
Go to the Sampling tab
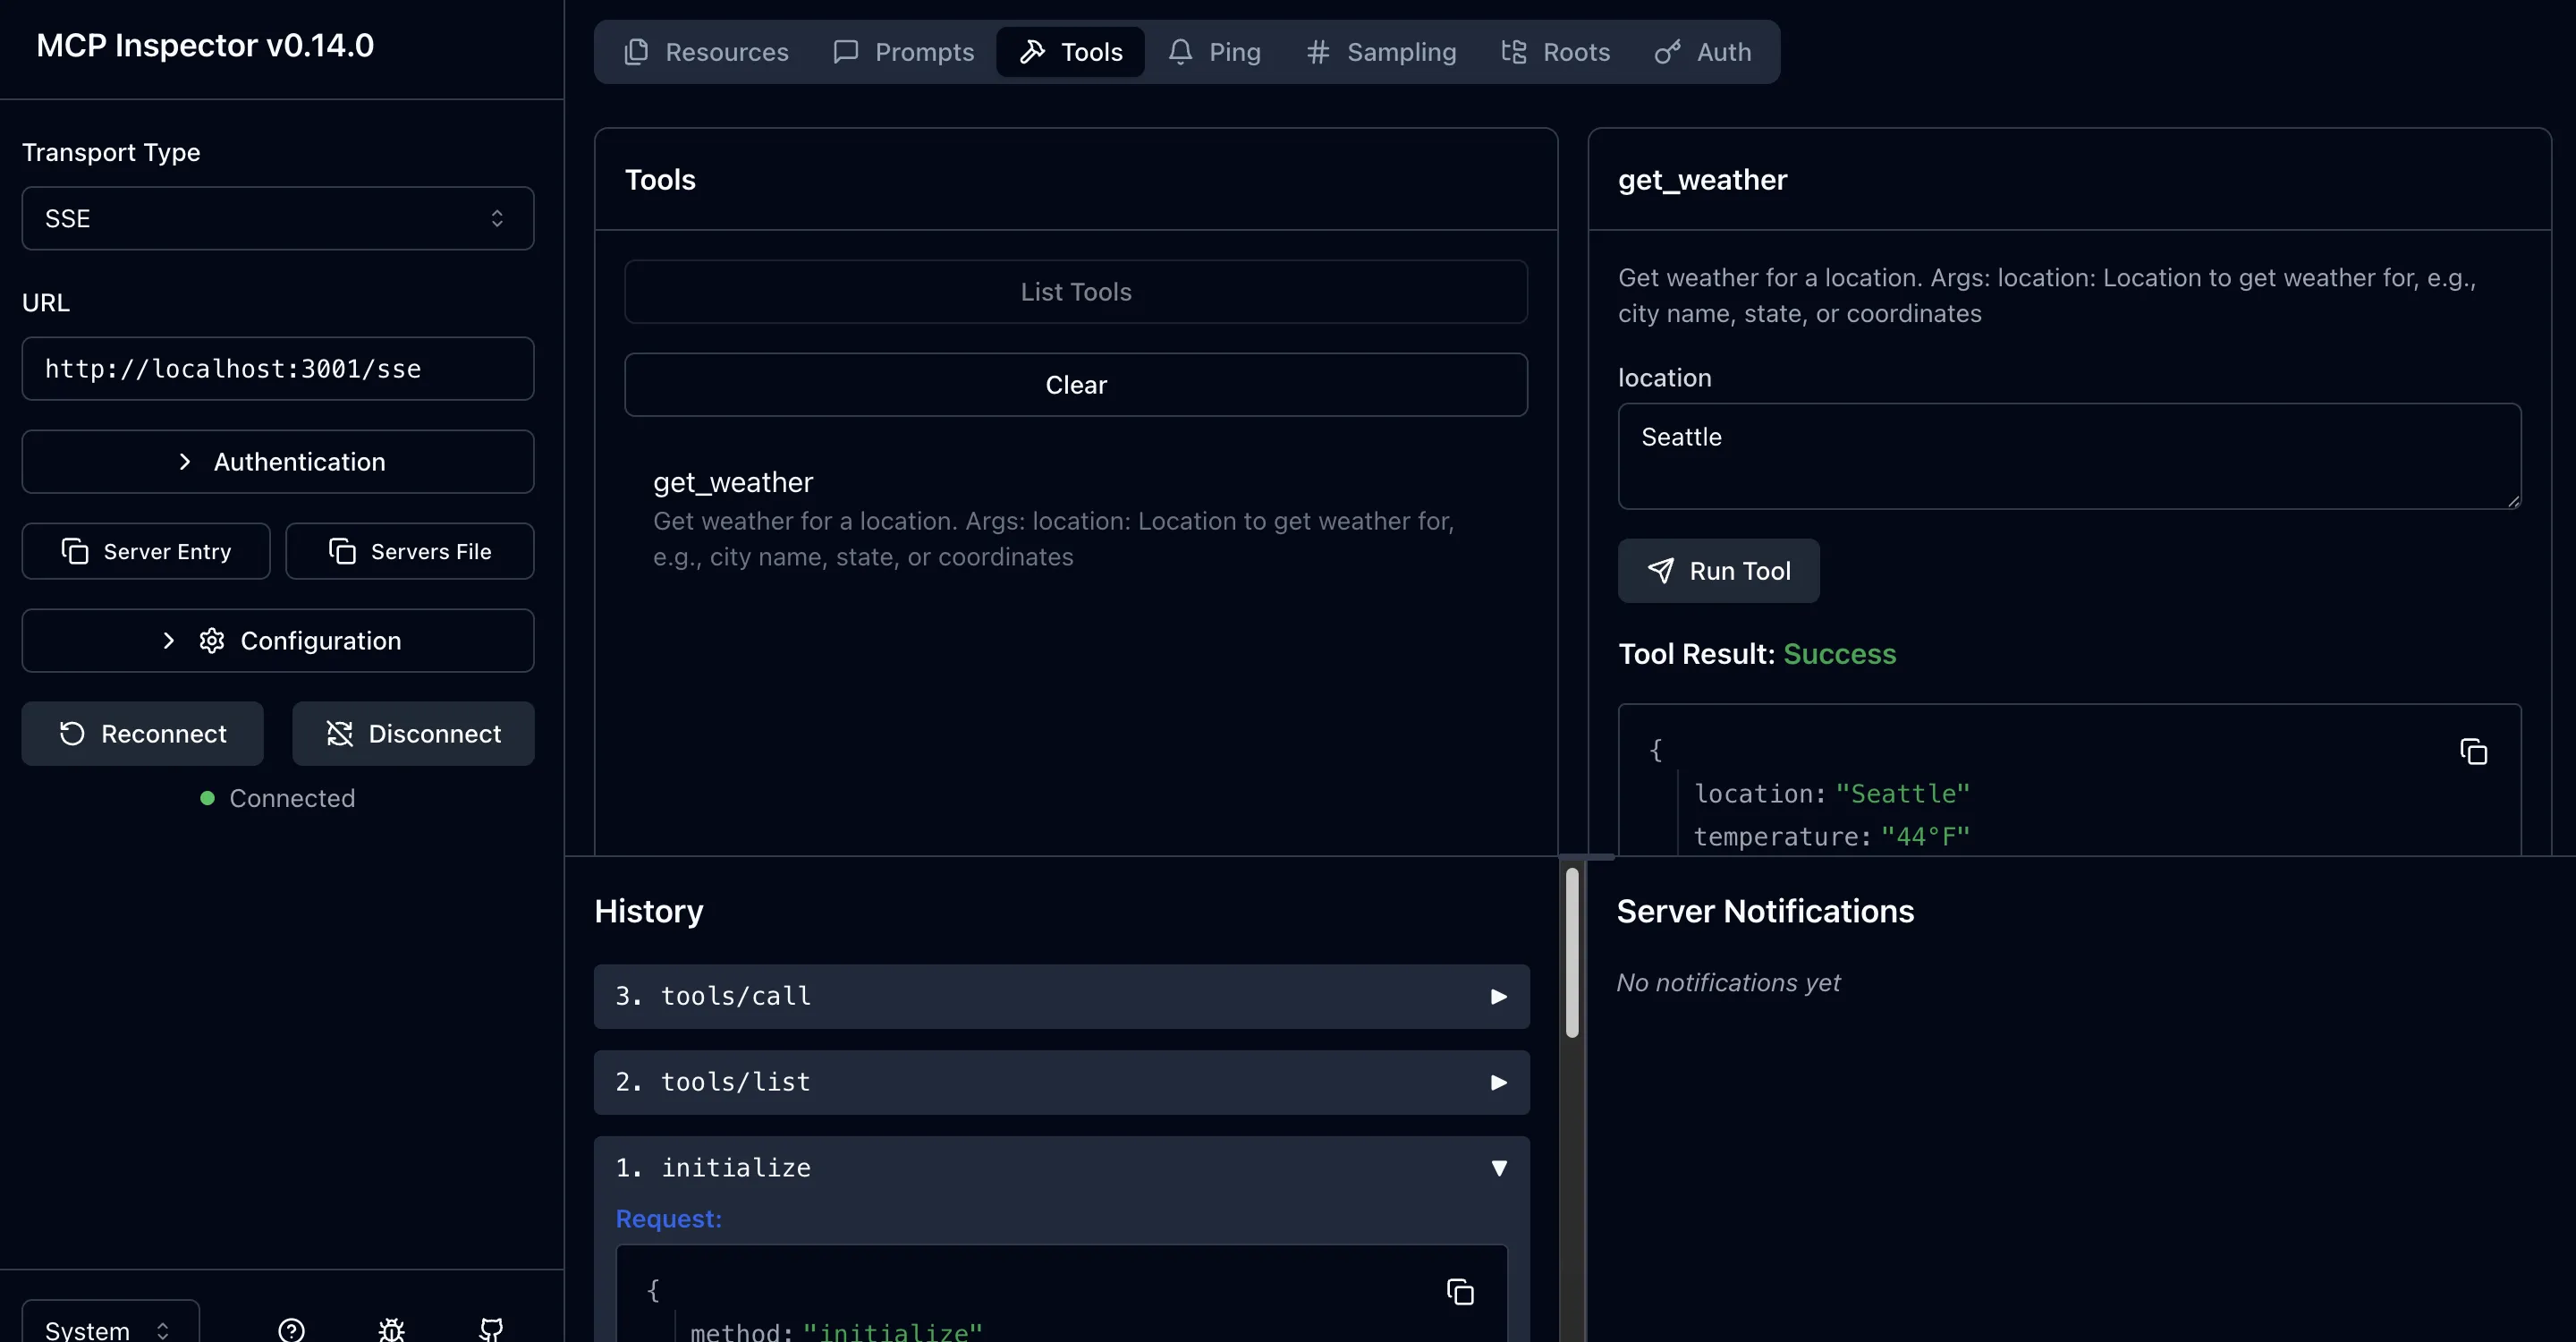(1381, 52)
